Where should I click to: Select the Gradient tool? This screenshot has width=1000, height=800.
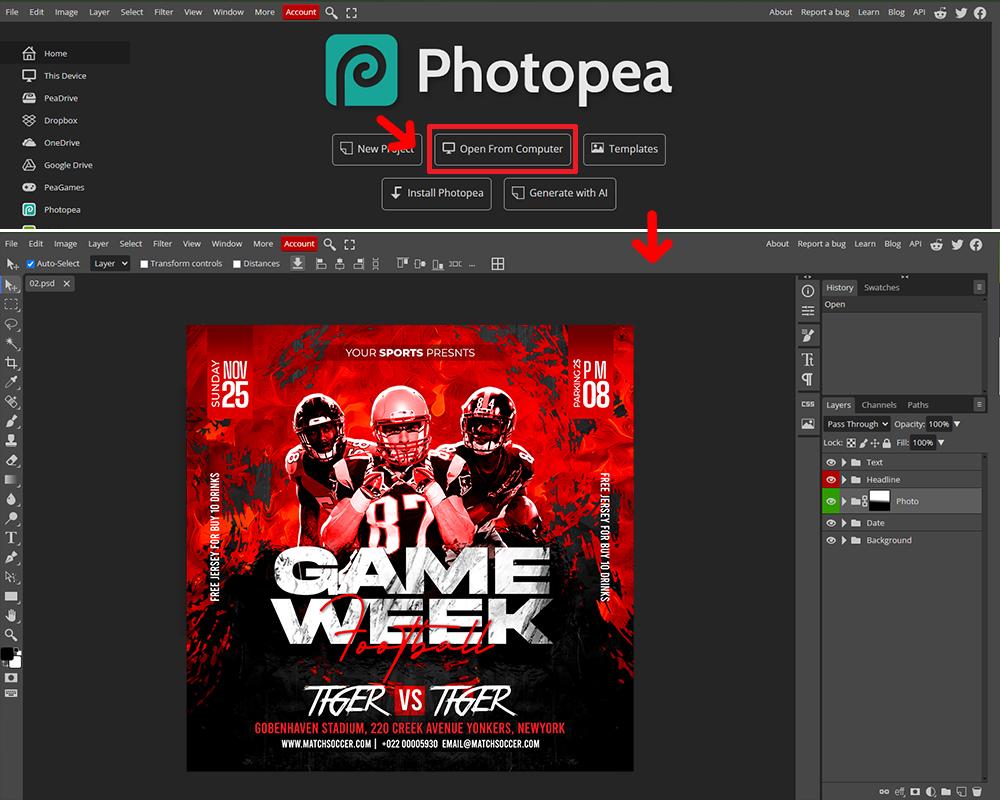point(11,479)
